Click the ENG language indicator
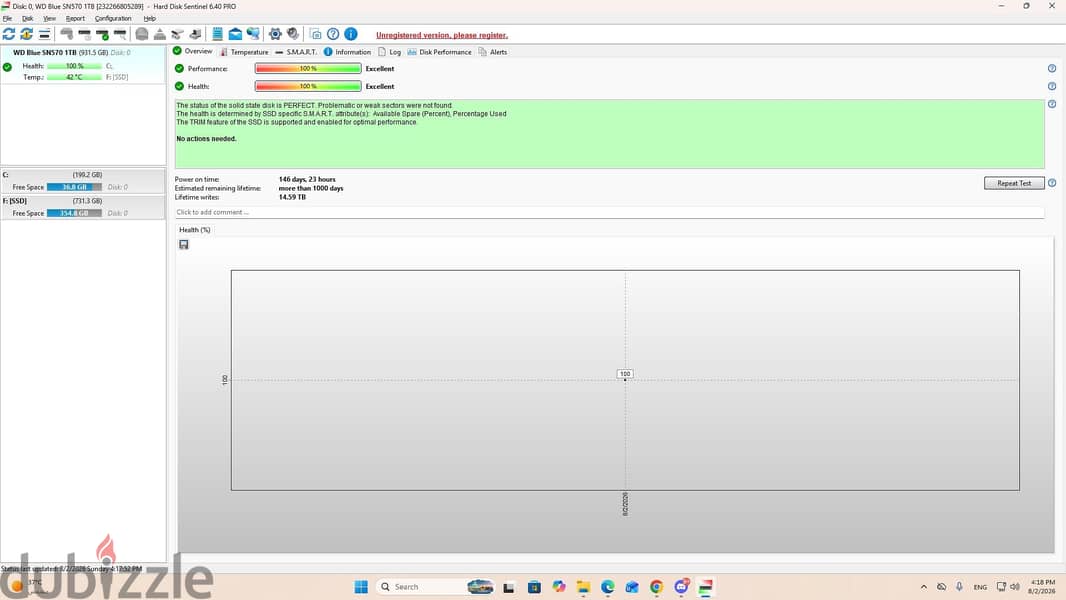This screenshot has height=600, width=1066. (980, 587)
